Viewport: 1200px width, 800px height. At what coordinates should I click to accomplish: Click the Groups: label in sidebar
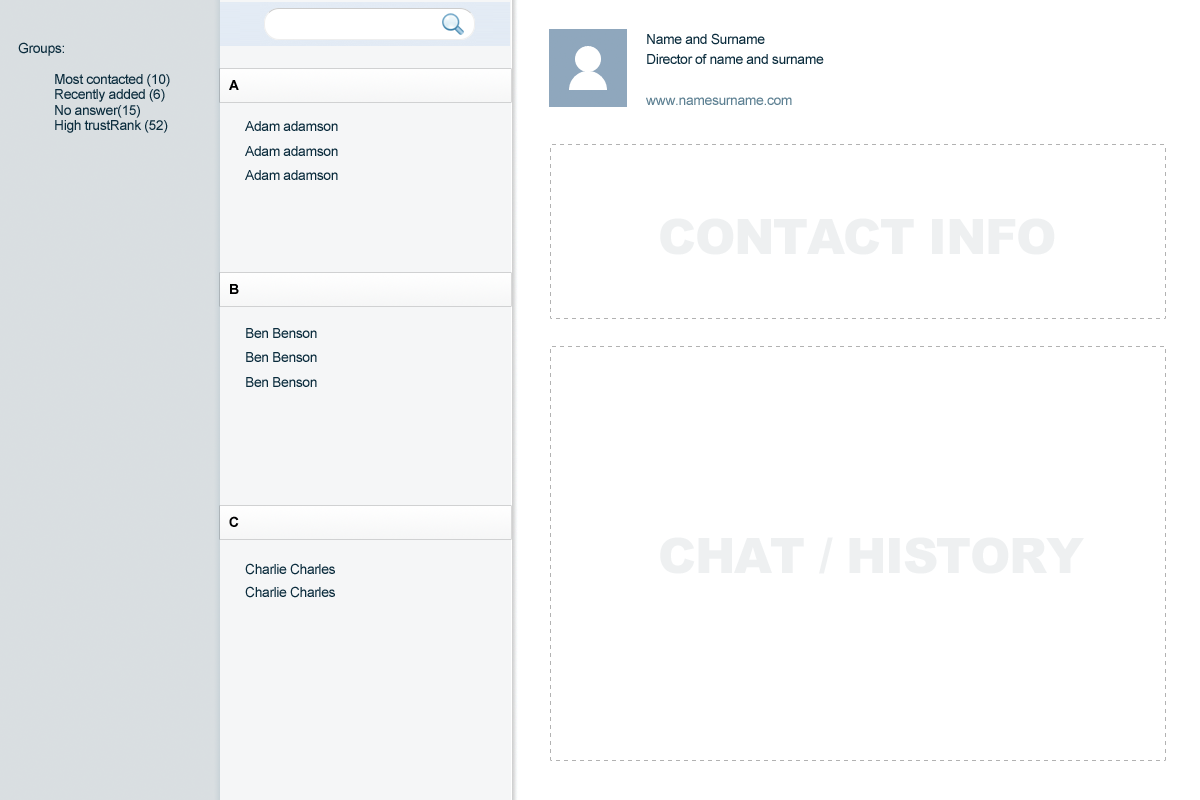41,48
